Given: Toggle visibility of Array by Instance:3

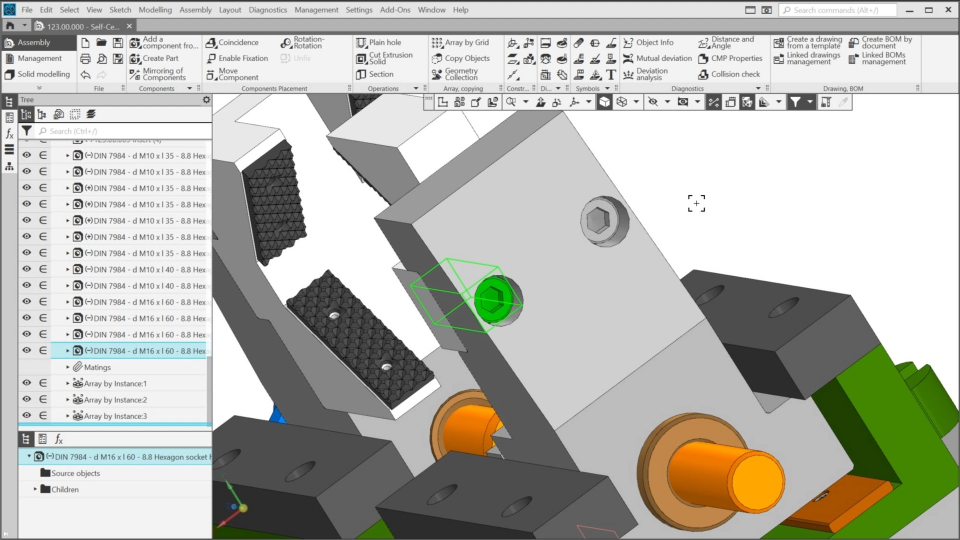Looking at the screenshot, I should coord(27,416).
